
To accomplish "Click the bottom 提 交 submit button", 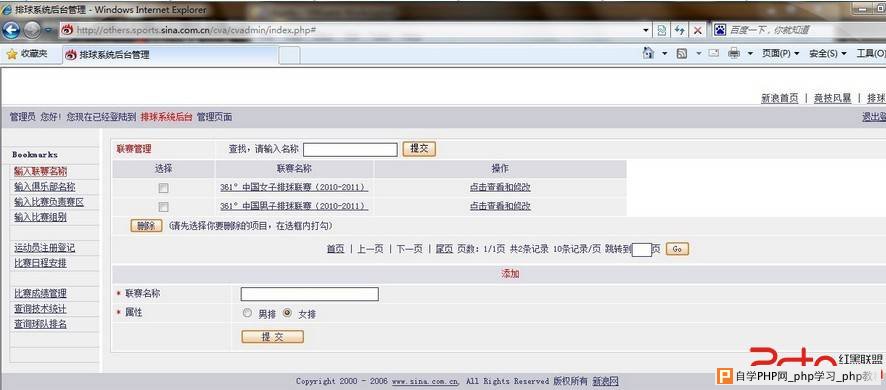I will pyautogui.click(x=272, y=337).
